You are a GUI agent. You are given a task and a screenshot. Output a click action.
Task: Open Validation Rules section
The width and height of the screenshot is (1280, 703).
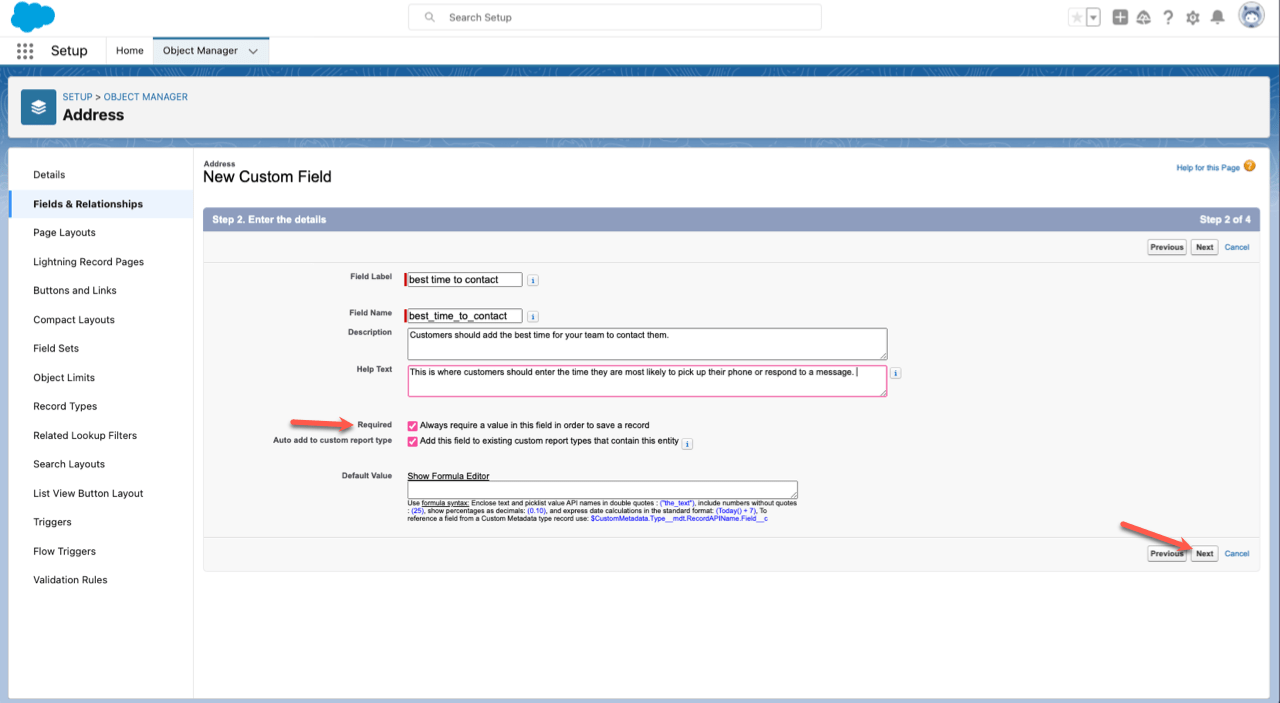[70, 580]
